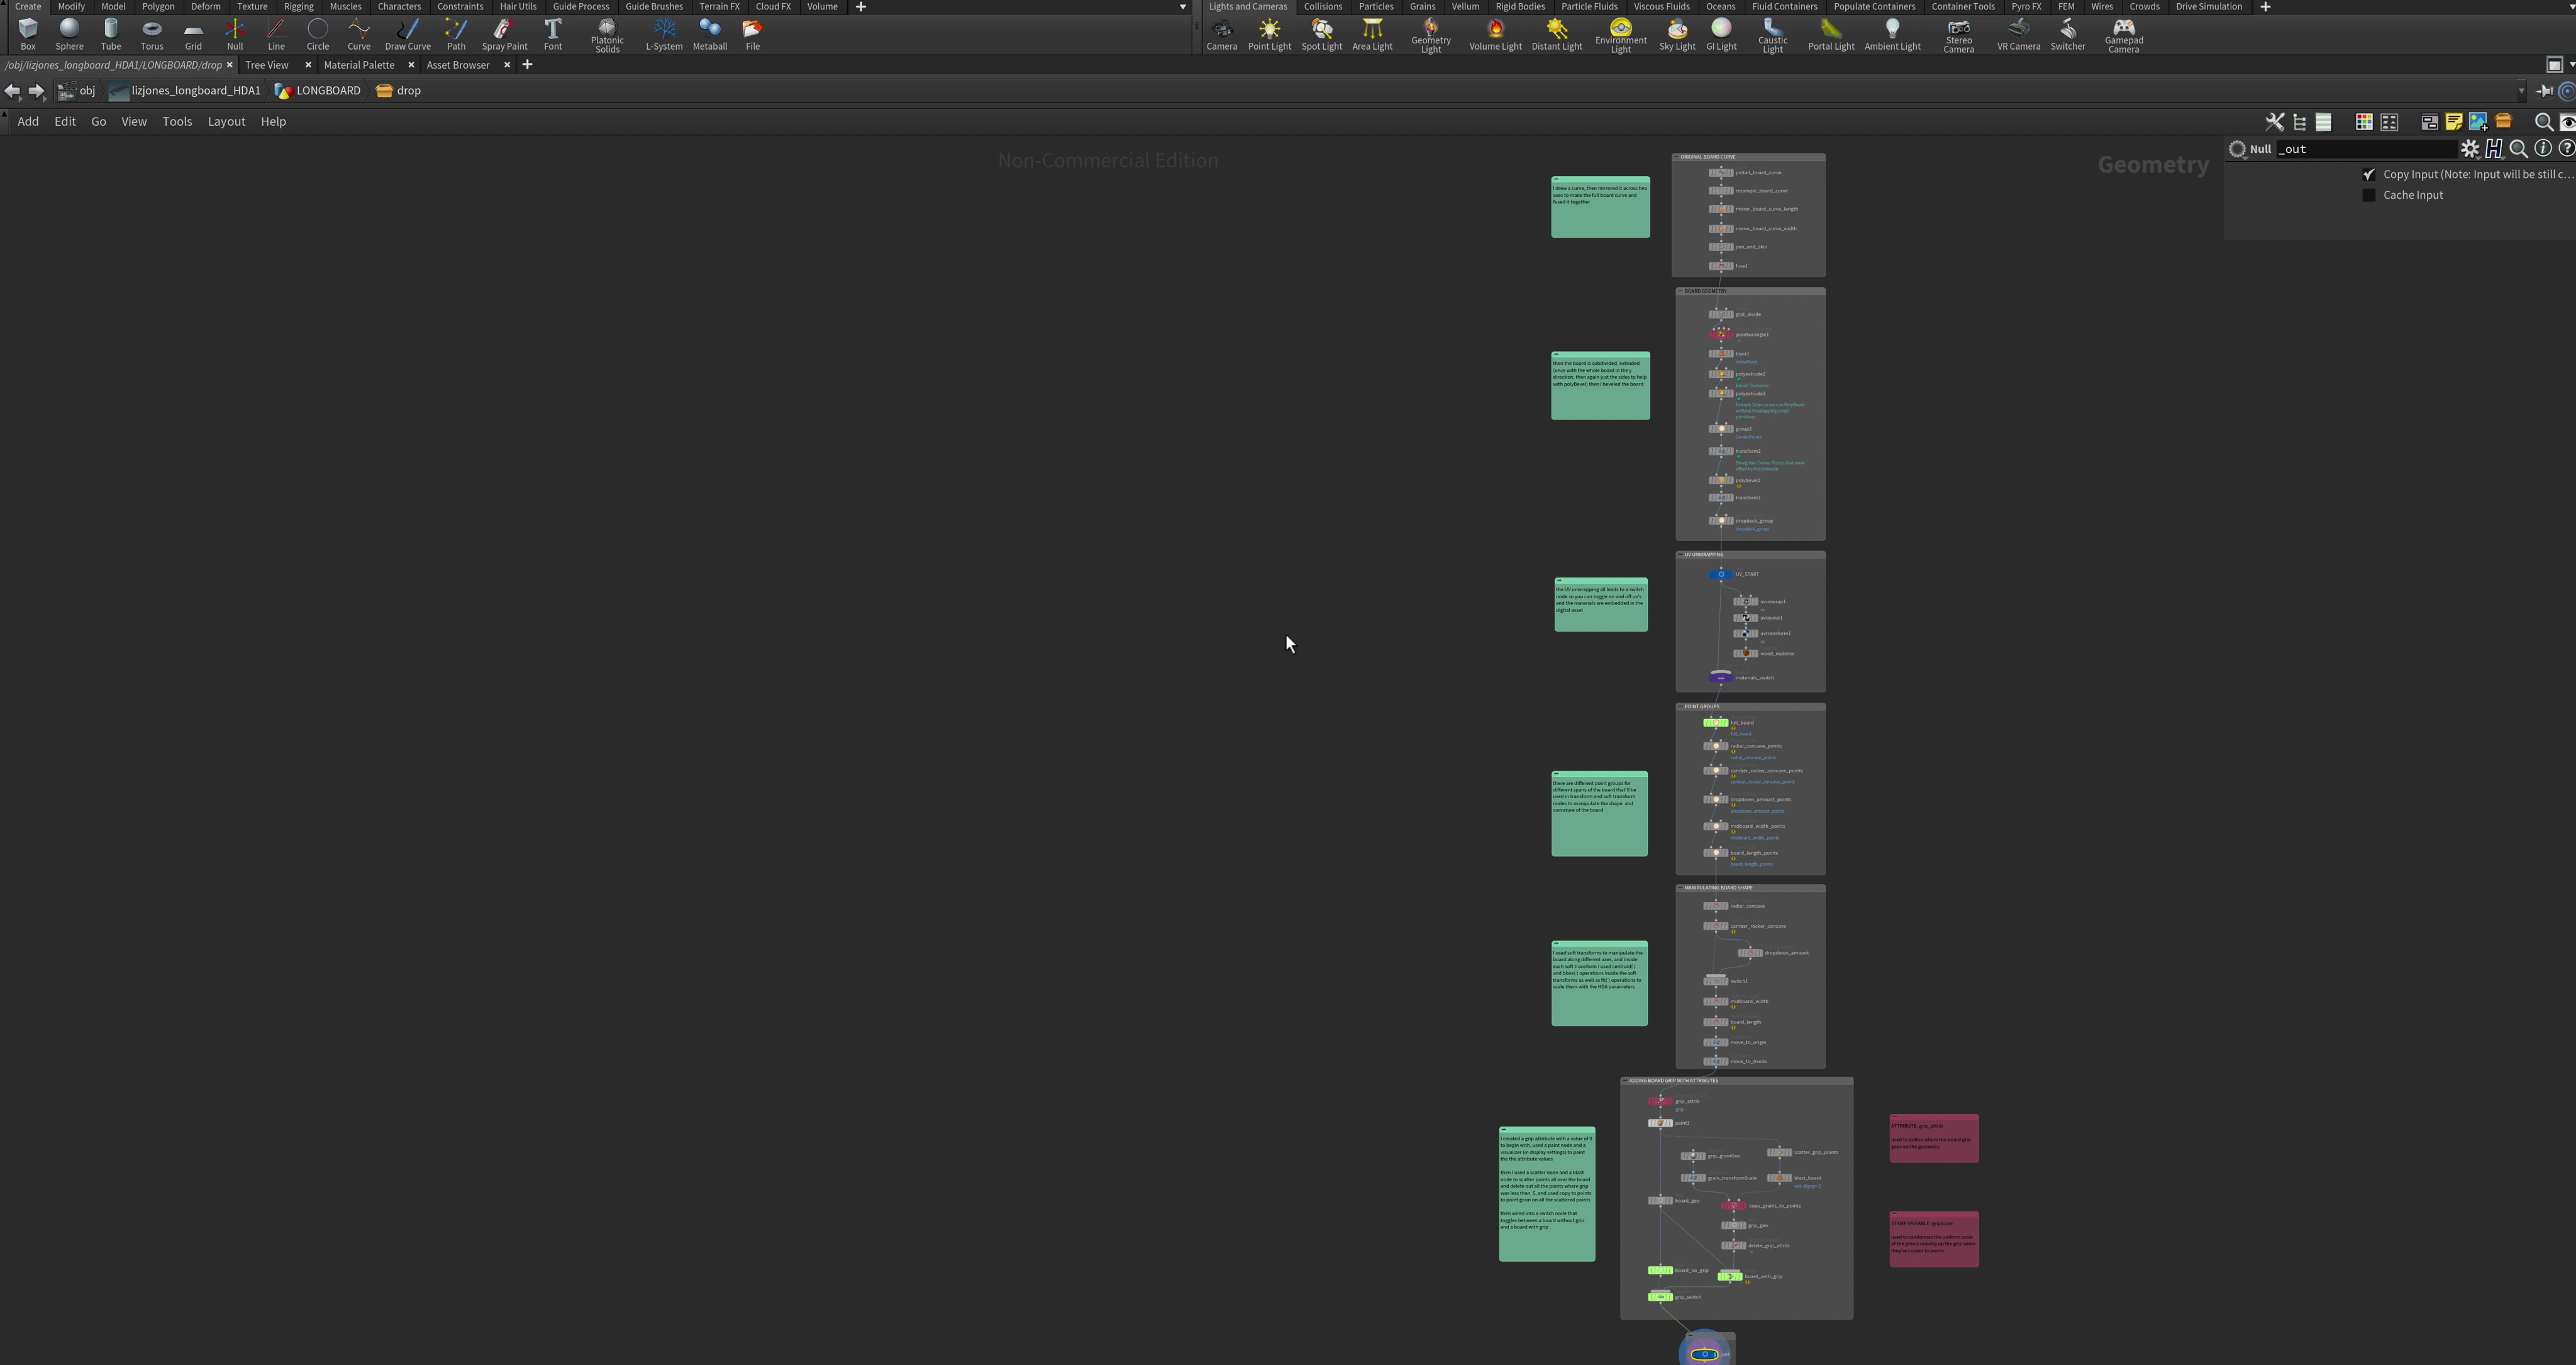The height and width of the screenshot is (1365, 2576).
Task: Collapse the ORIGINAL BOARD CURVE network box
Action: (x=1676, y=157)
